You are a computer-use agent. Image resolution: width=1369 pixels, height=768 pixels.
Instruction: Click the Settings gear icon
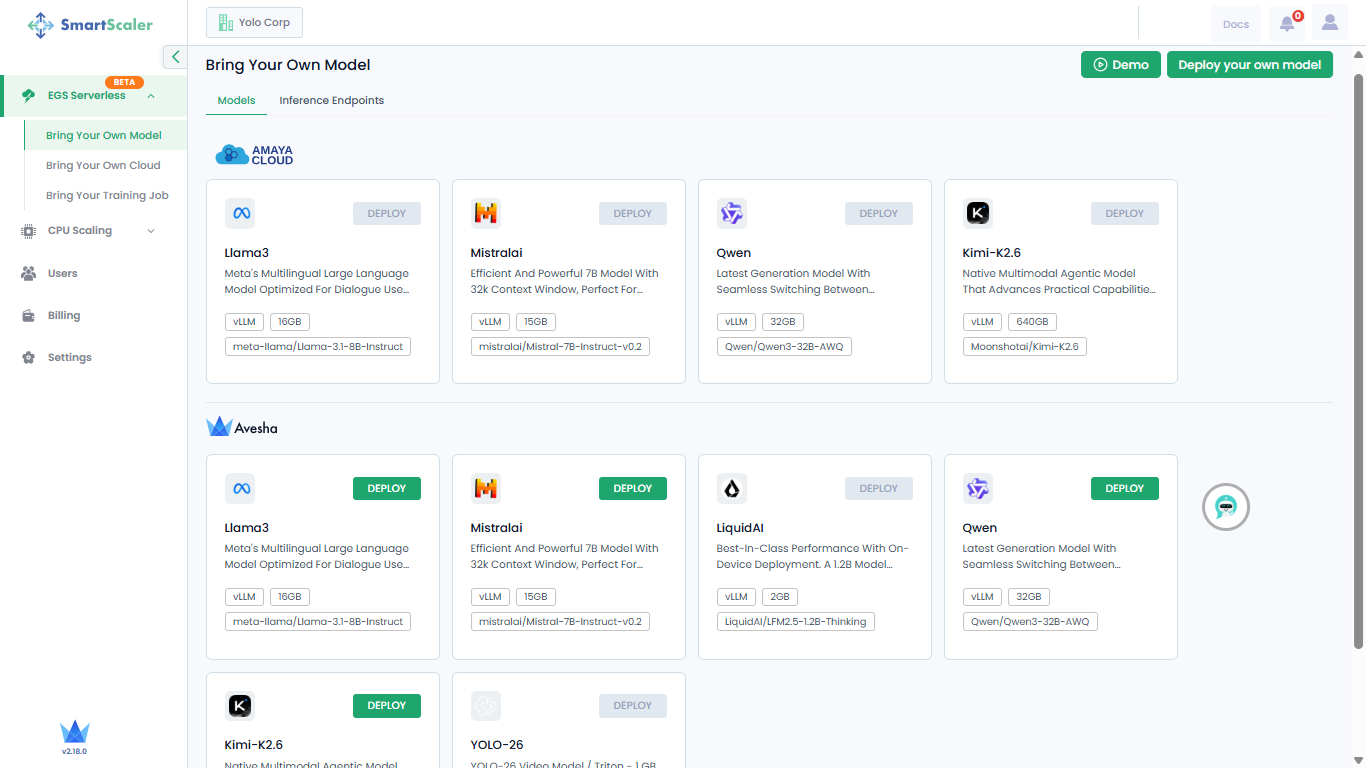coord(29,358)
